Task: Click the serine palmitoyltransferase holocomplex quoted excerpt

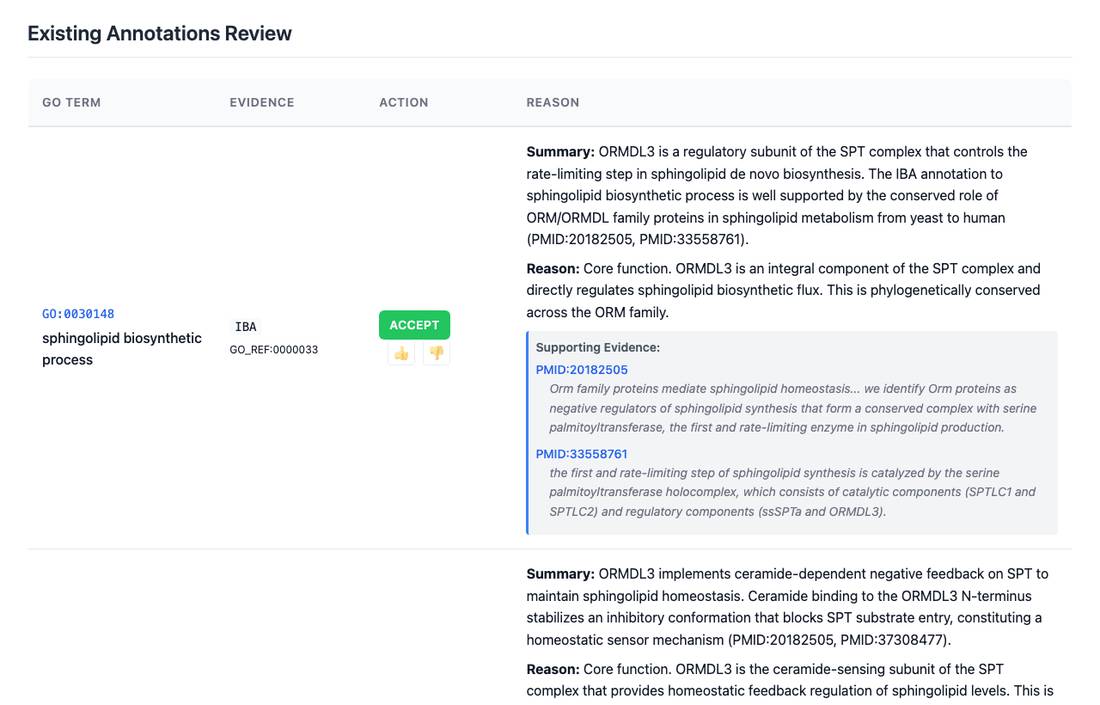Action: point(793,492)
